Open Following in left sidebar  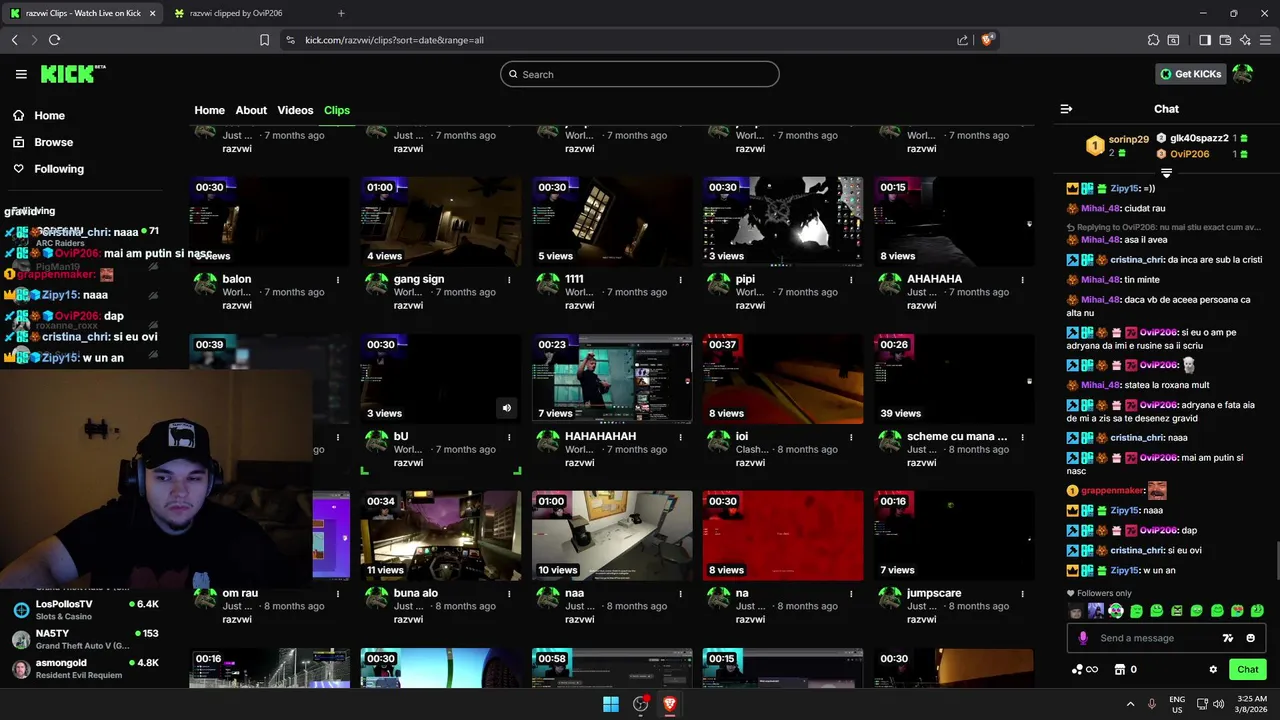[x=49, y=169]
